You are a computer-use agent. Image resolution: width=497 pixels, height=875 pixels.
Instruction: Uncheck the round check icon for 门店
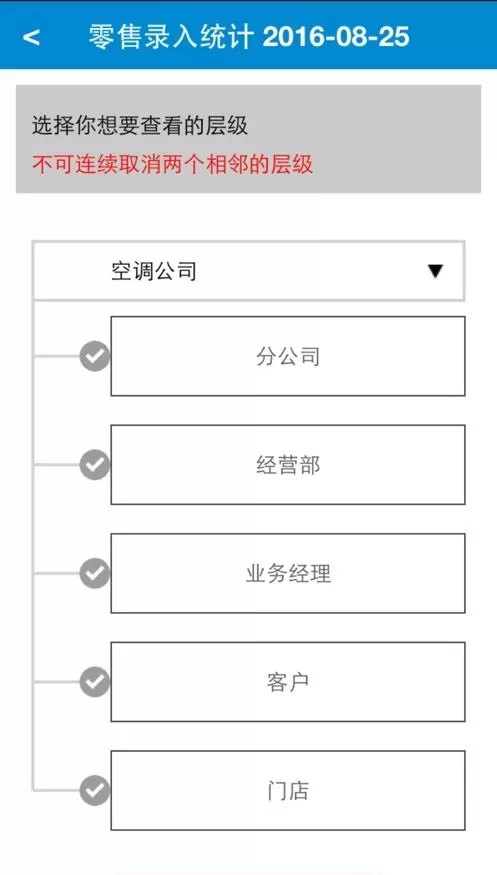[95, 790]
